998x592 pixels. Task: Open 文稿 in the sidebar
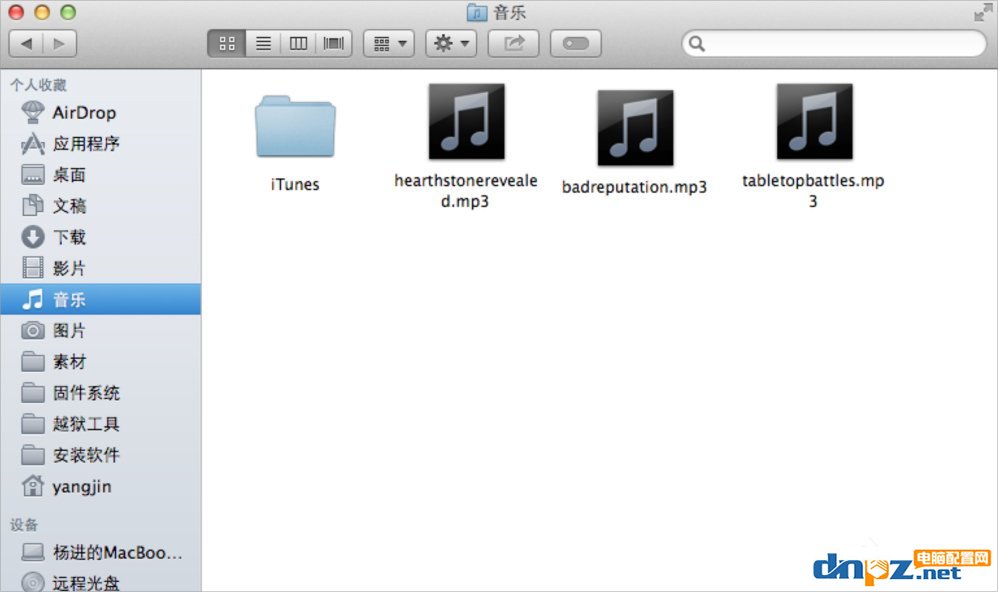coord(101,206)
